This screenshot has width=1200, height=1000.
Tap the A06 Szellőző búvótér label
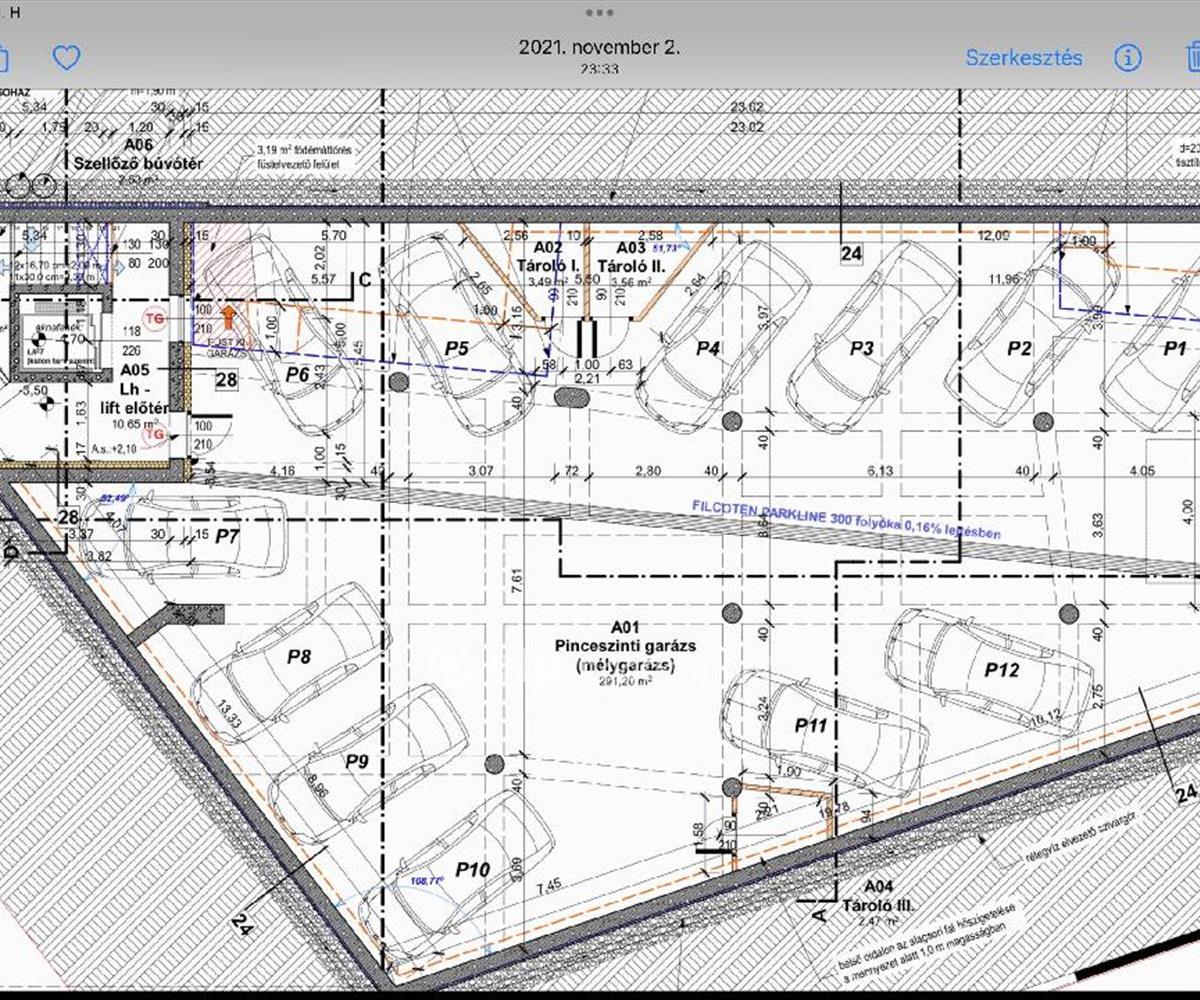137,154
